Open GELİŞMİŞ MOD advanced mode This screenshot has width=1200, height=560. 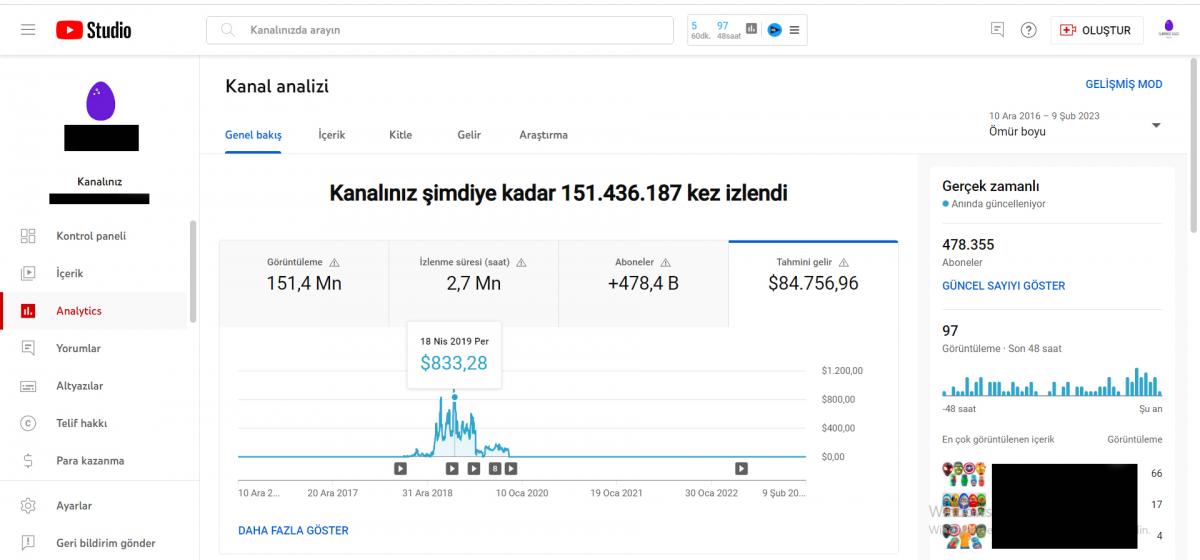pyautogui.click(x=1124, y=84)
